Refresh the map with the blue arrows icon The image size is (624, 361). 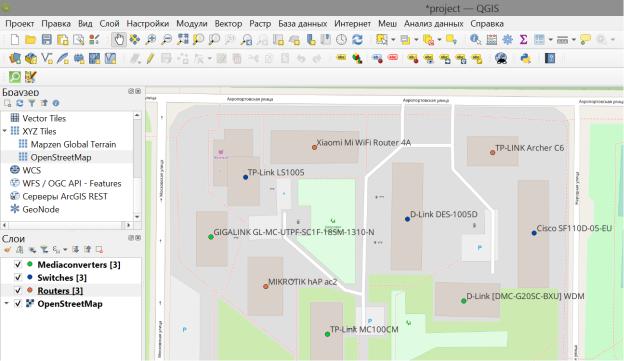[x=357, y=39]
